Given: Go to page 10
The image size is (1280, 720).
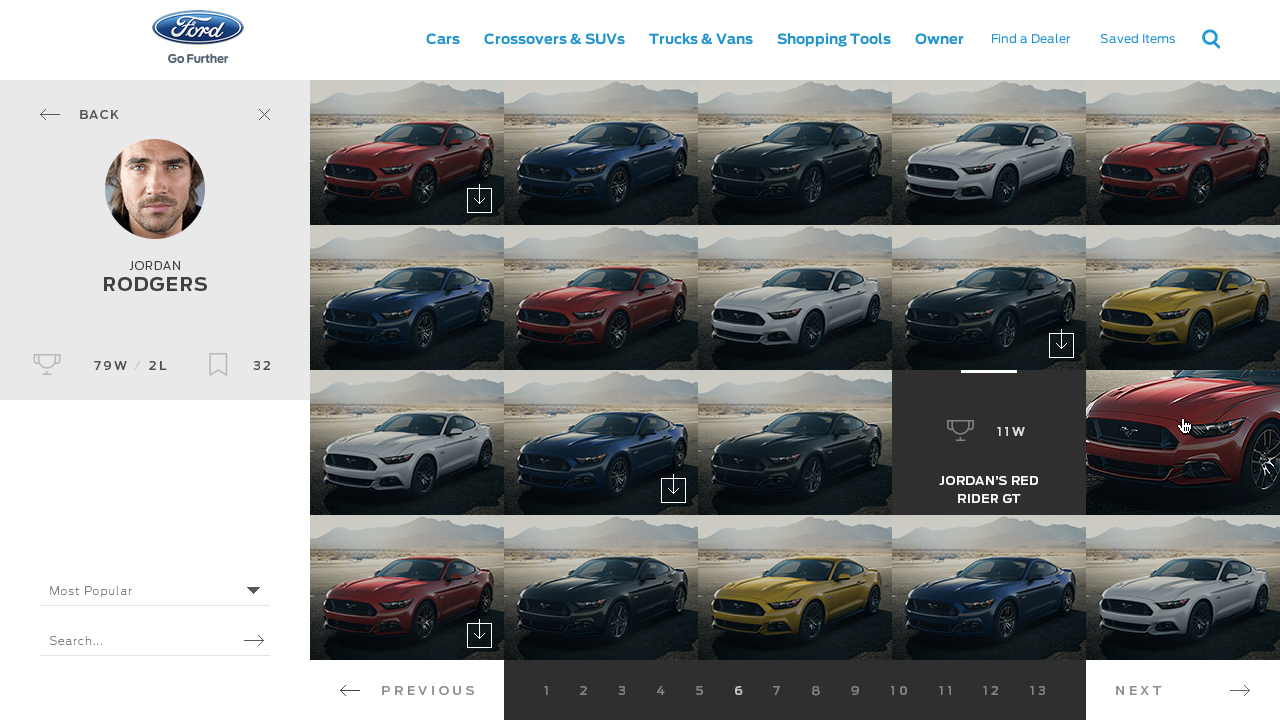Looking at the screenshot, I should 899,690.
